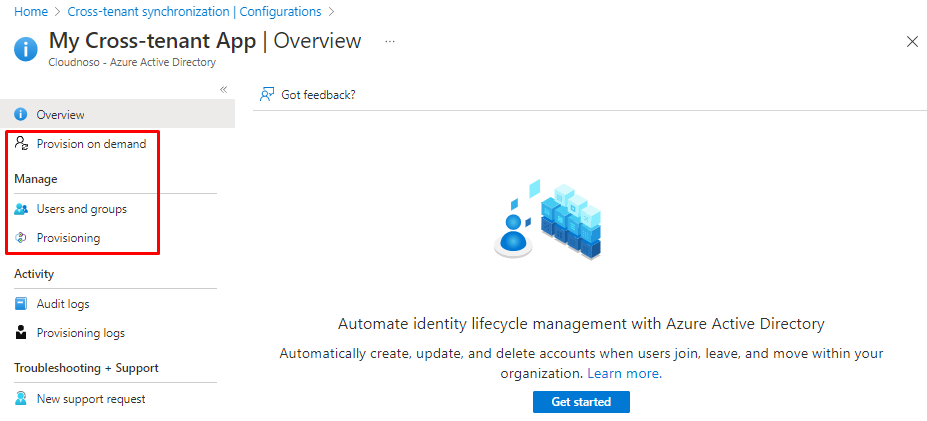Go to the Home breadcrumb
The height and width of the screenshot is (421, 927).
pyautogui.click(x=30, y=12)
